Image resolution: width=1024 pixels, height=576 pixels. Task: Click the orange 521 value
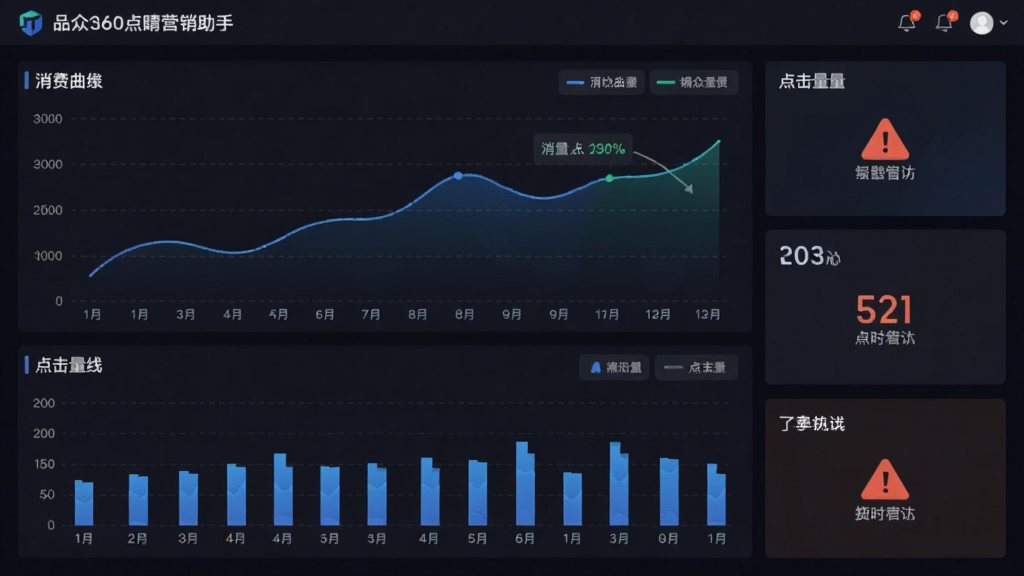[884, 310]
